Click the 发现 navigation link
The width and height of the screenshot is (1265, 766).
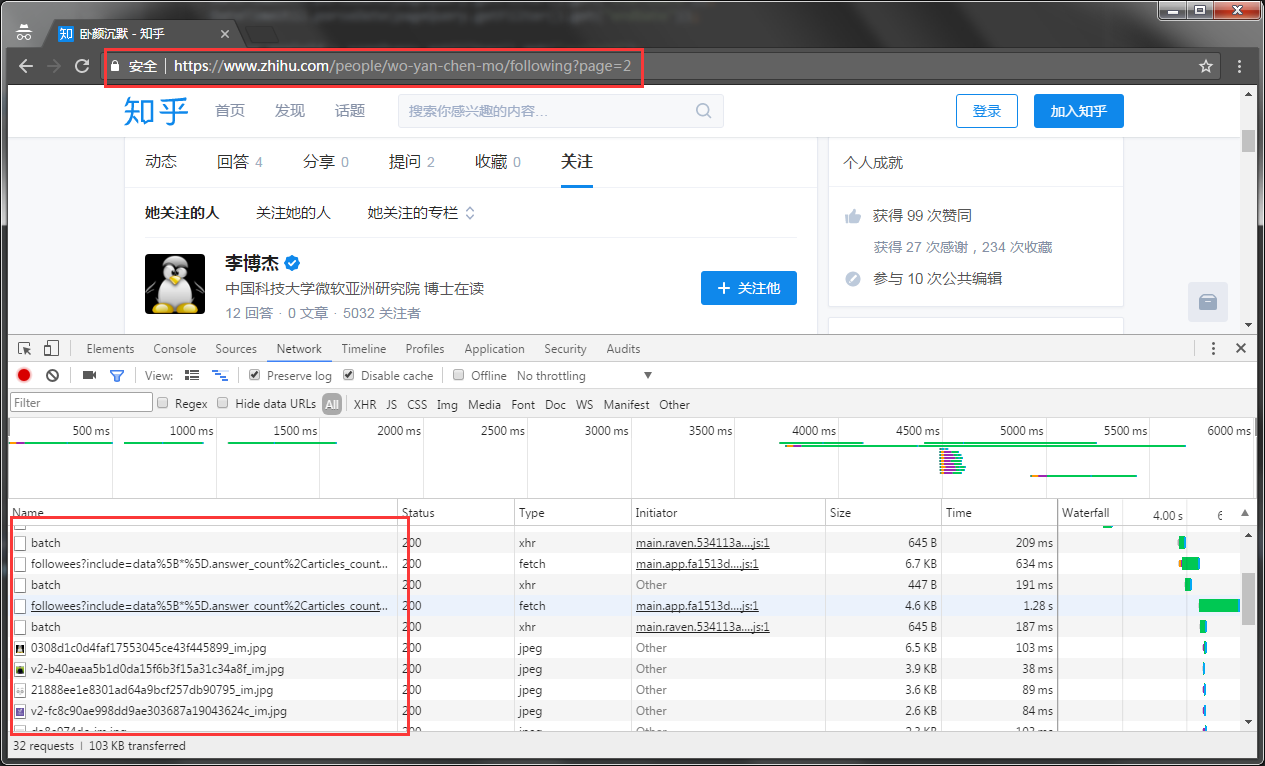tap(290, 111)
